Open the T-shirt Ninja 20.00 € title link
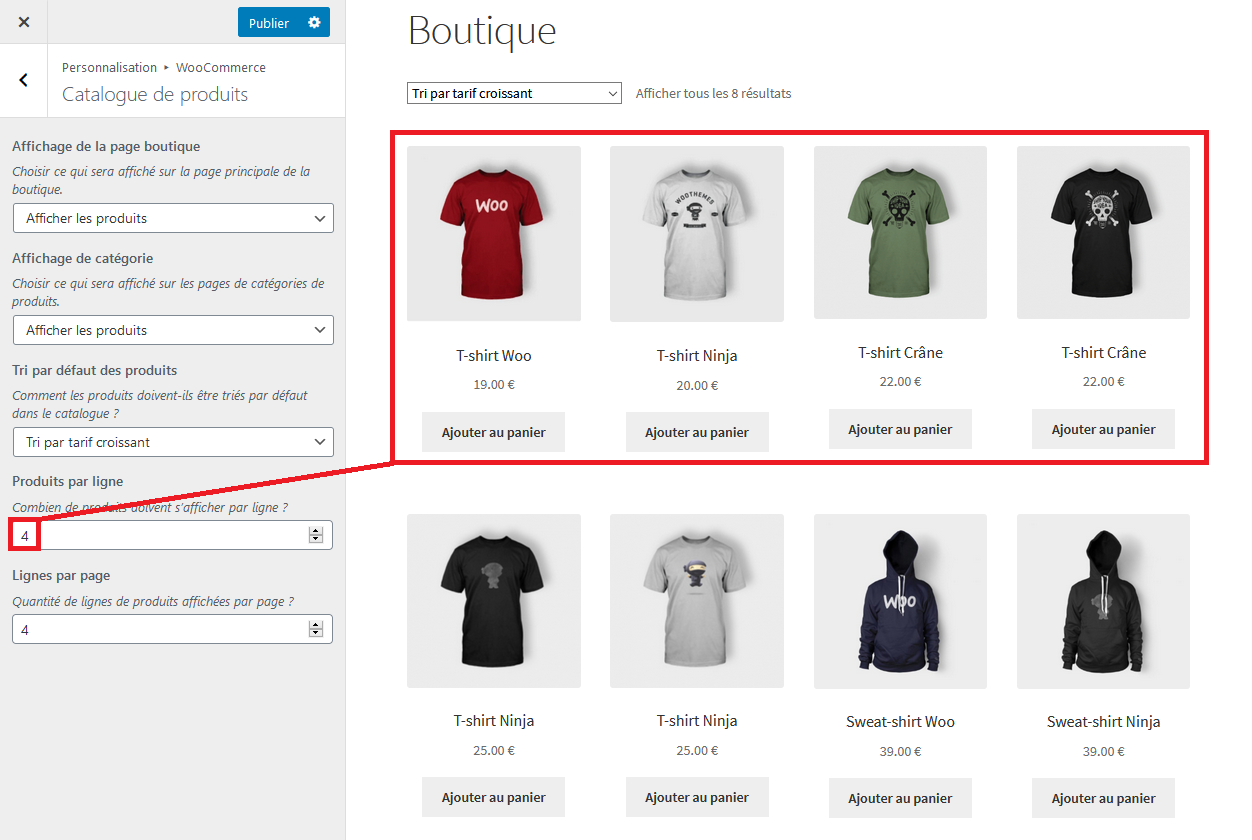This screenshot has height=840, width=1252. (x=697, y=356)
